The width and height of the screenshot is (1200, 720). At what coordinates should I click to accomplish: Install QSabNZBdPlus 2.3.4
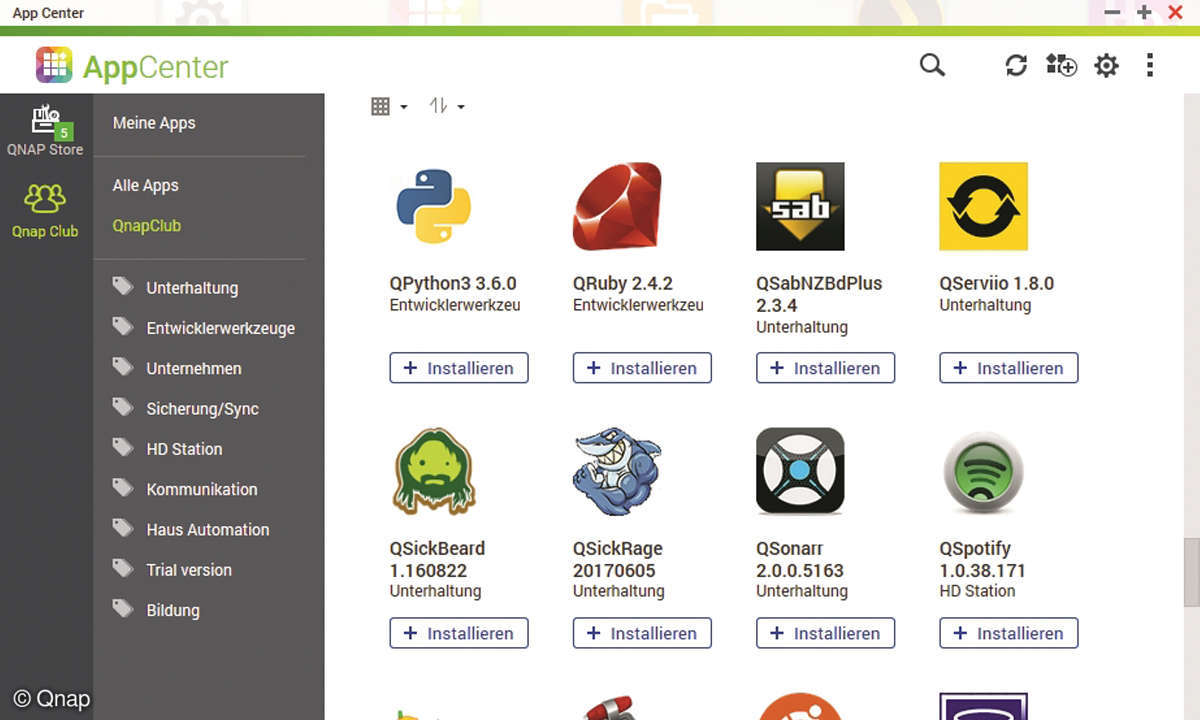[x=825, y=368]
